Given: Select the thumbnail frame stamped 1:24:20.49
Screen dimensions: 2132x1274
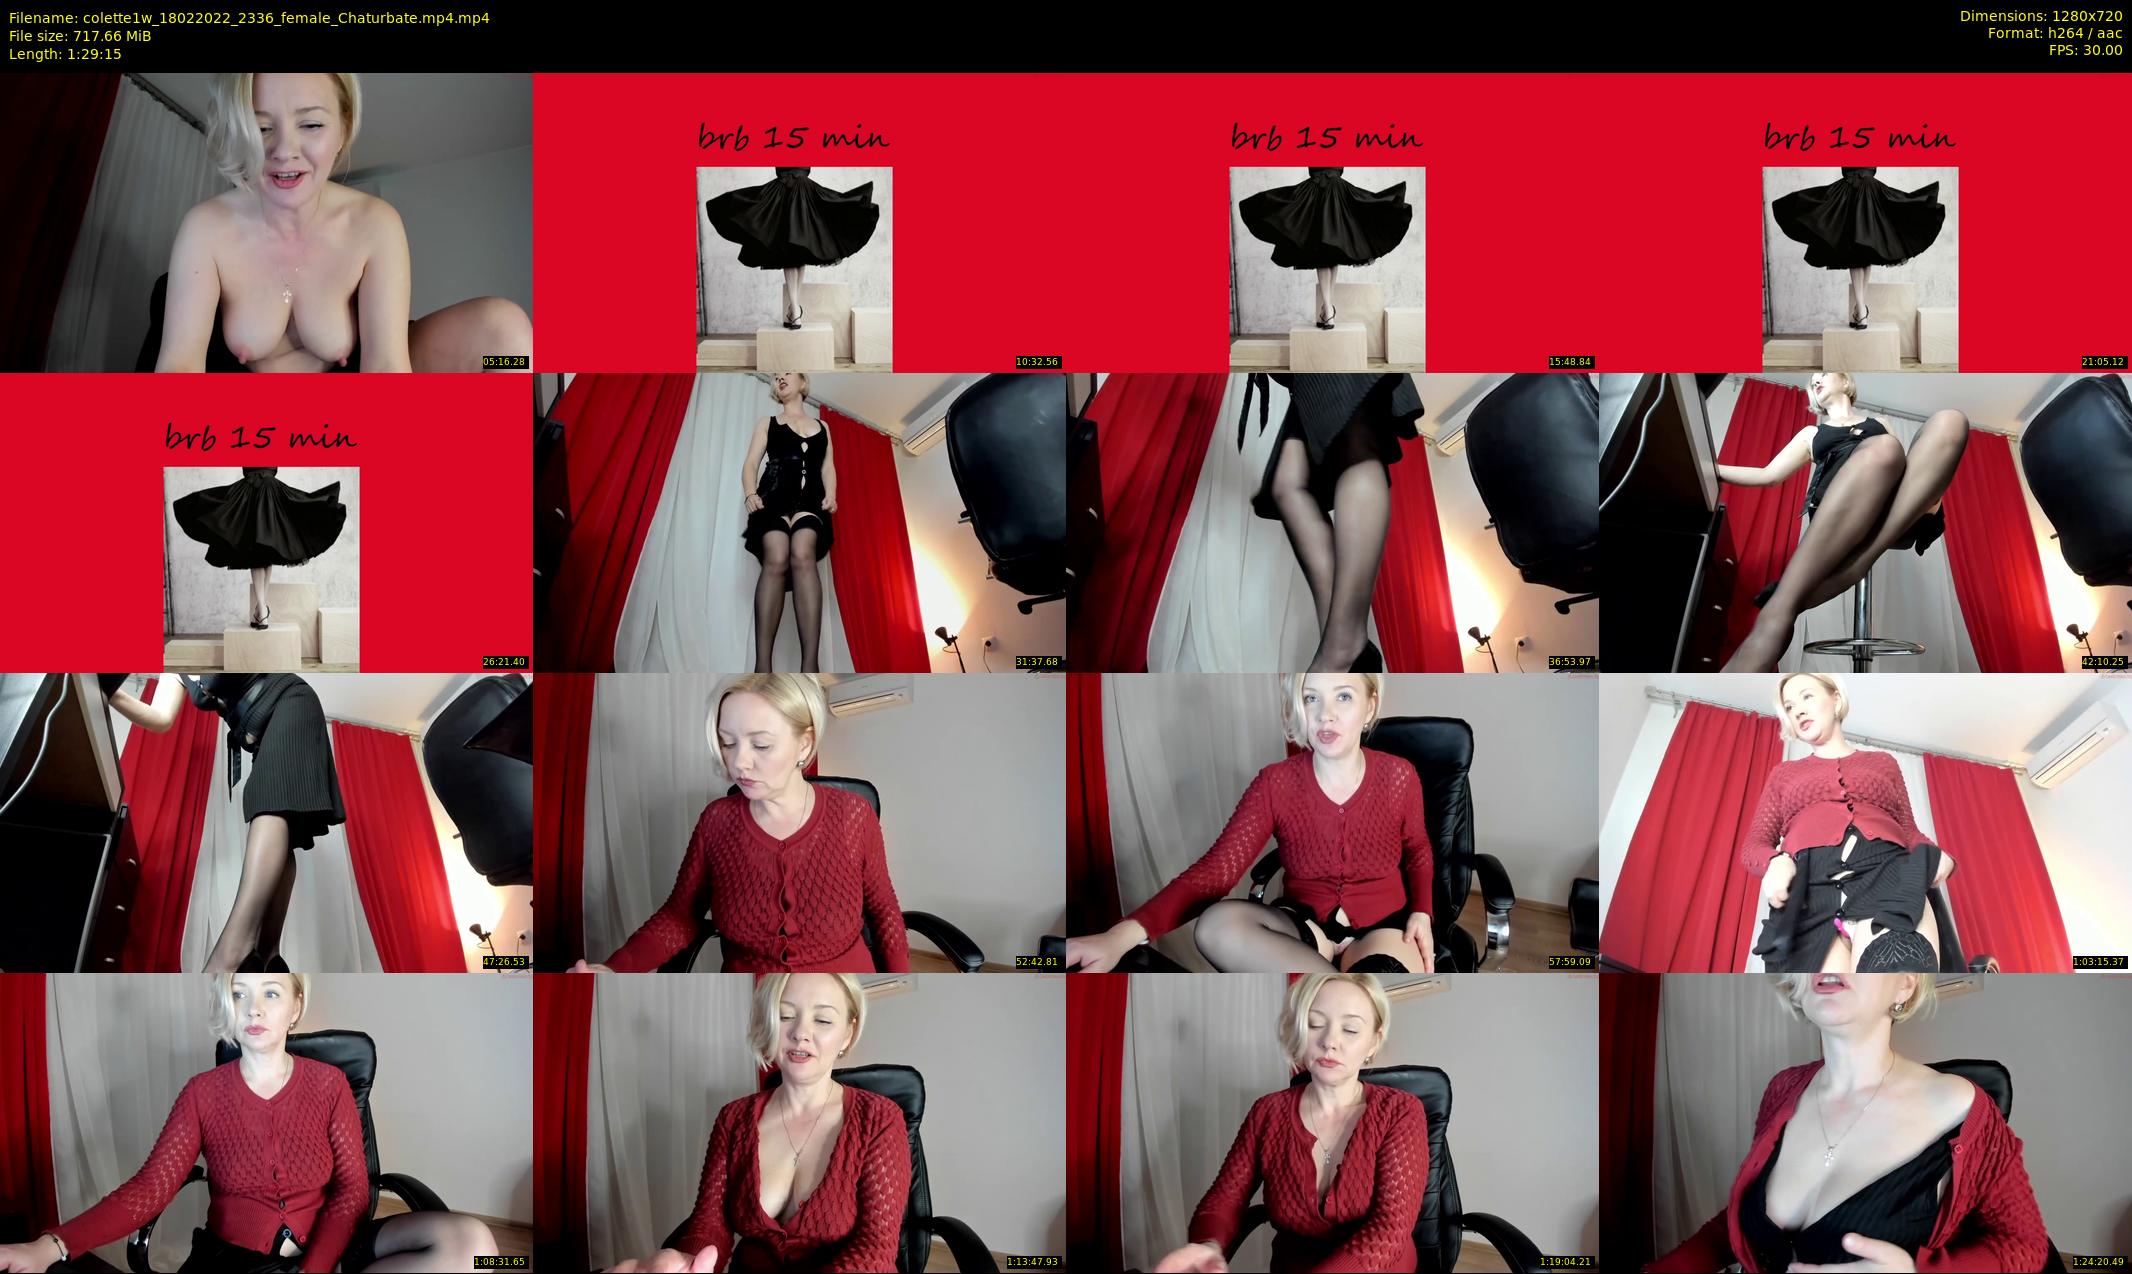Looking at the screenshot, I should click(1865, 1123).
